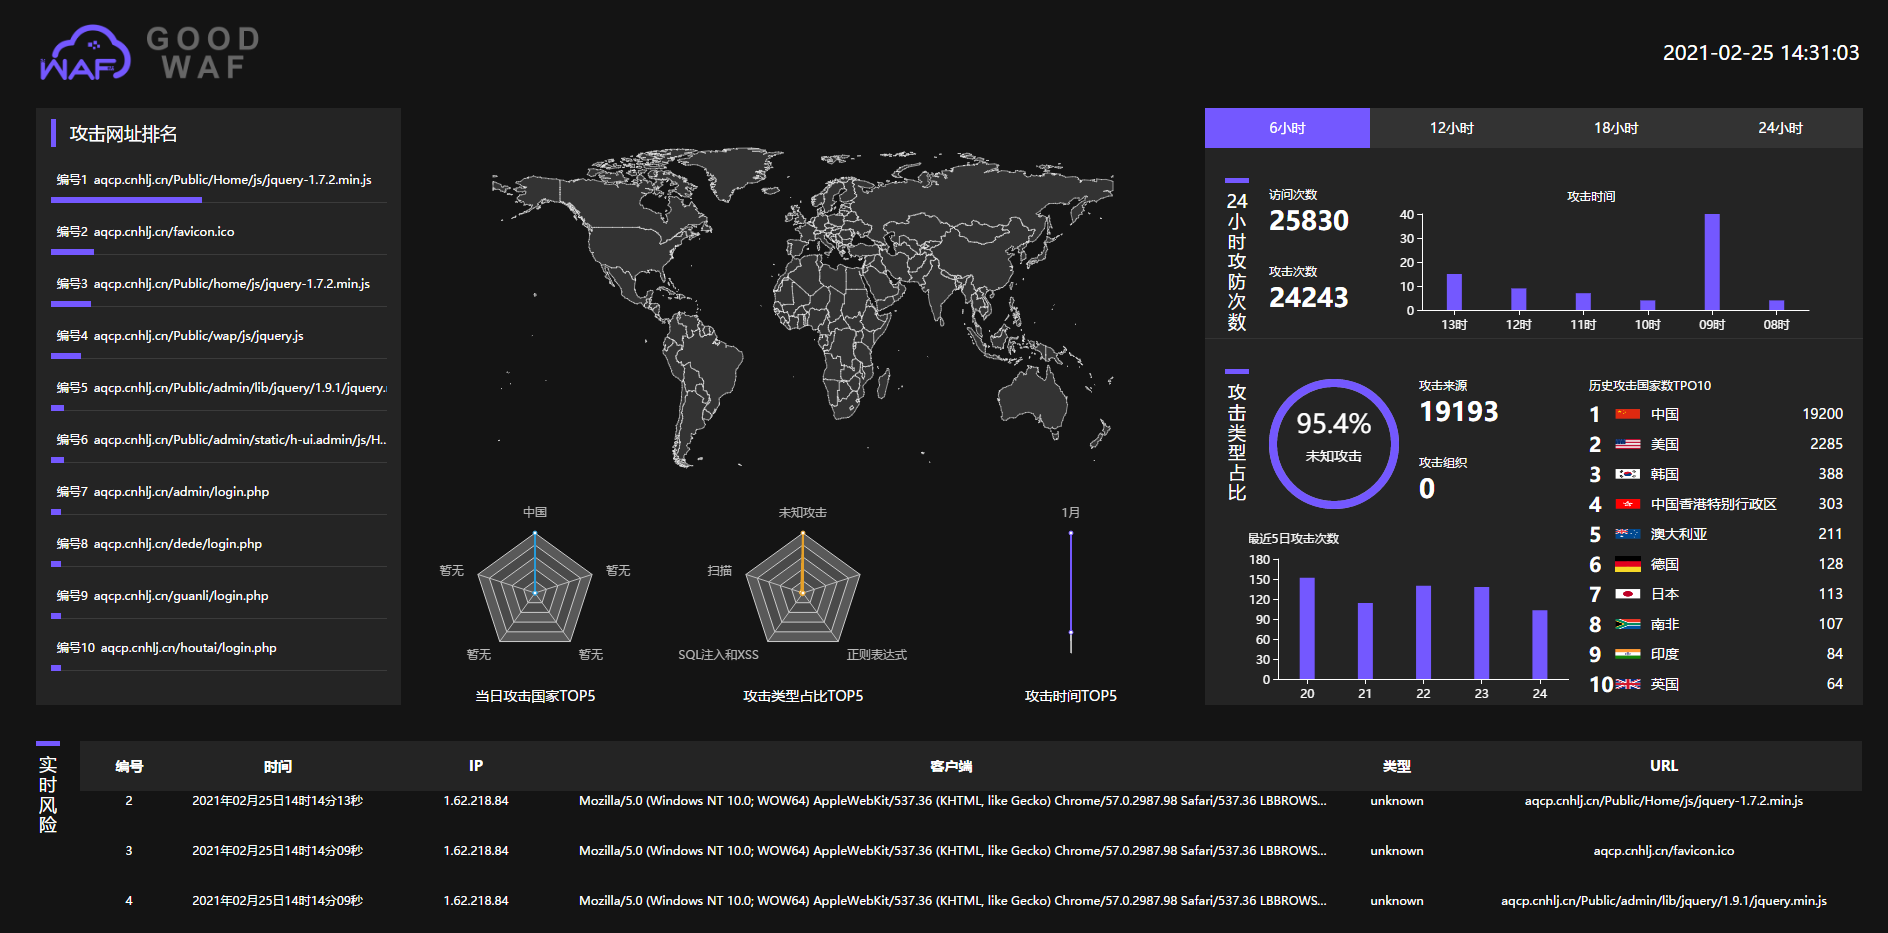Click the Australia flag icon
This screenshot has height=933, width=1888.
[x=1627, y=534]
